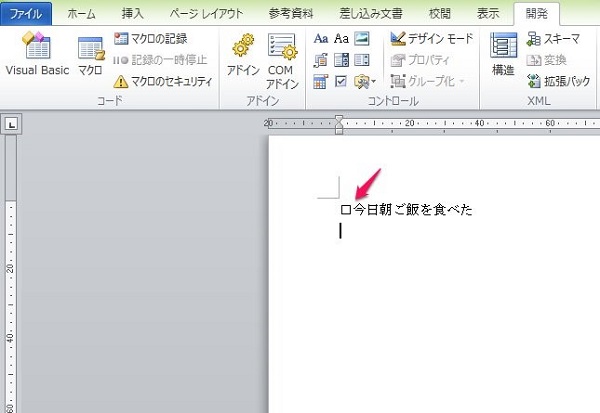Insert a picture content control
This screenshot has height=413, width=600.
pos(362,39)
